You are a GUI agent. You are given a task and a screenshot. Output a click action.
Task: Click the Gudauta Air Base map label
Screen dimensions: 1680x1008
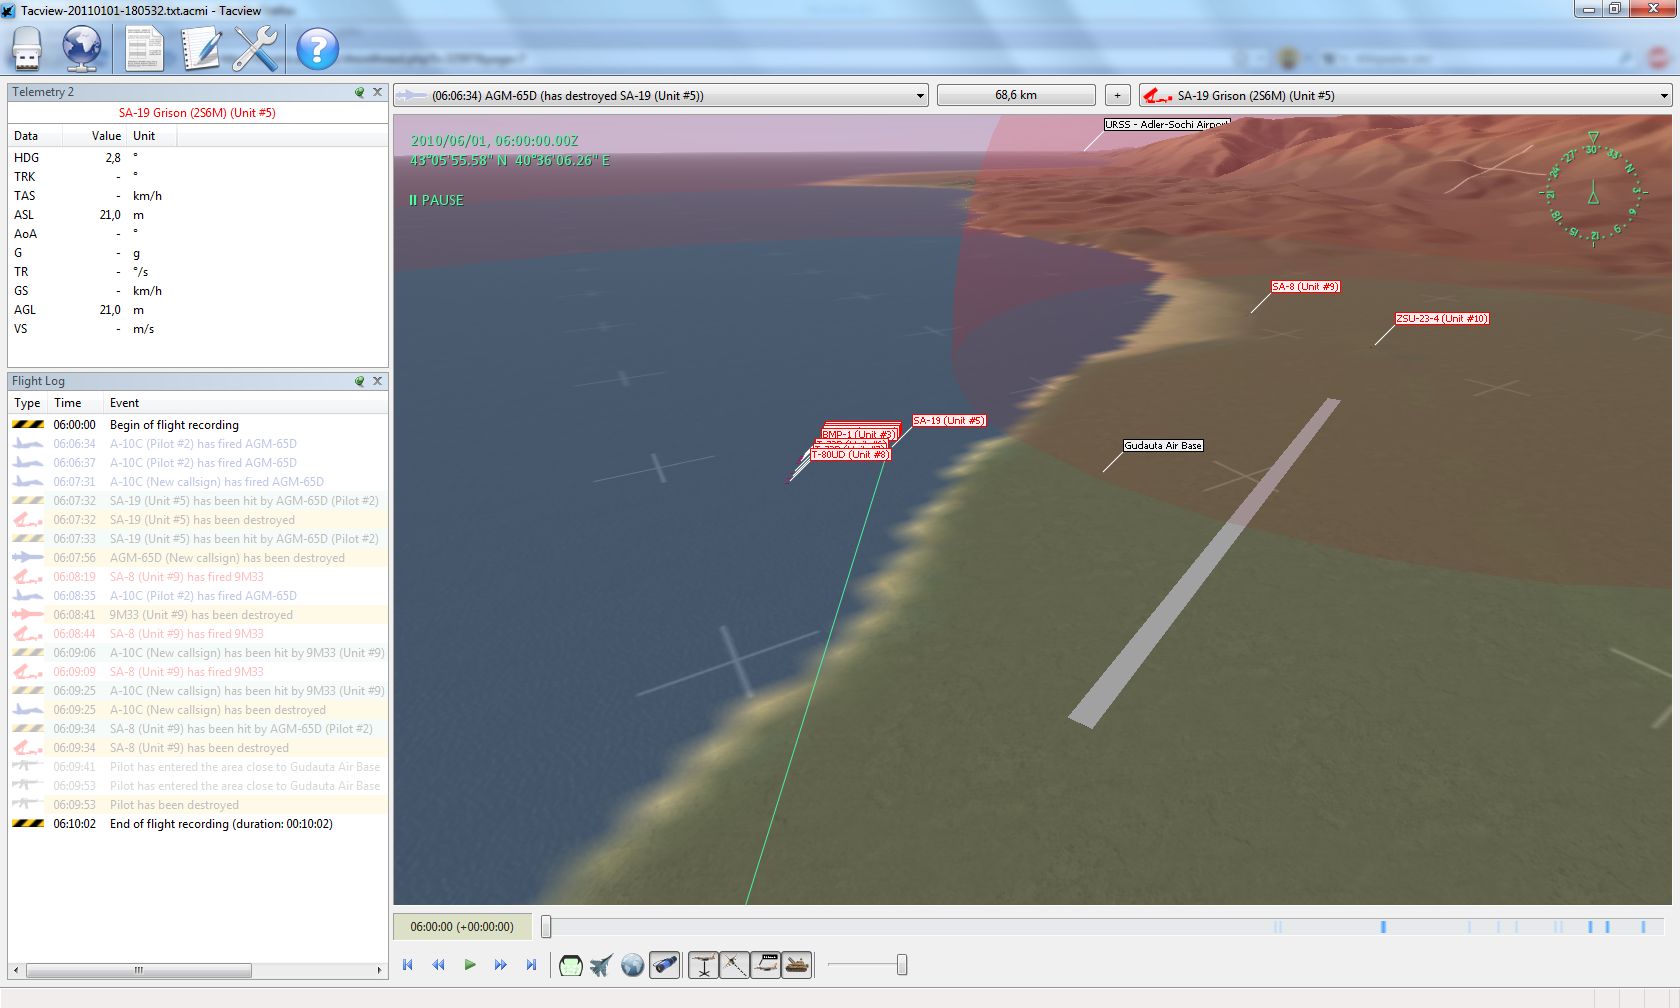(x=1163, y=446)
